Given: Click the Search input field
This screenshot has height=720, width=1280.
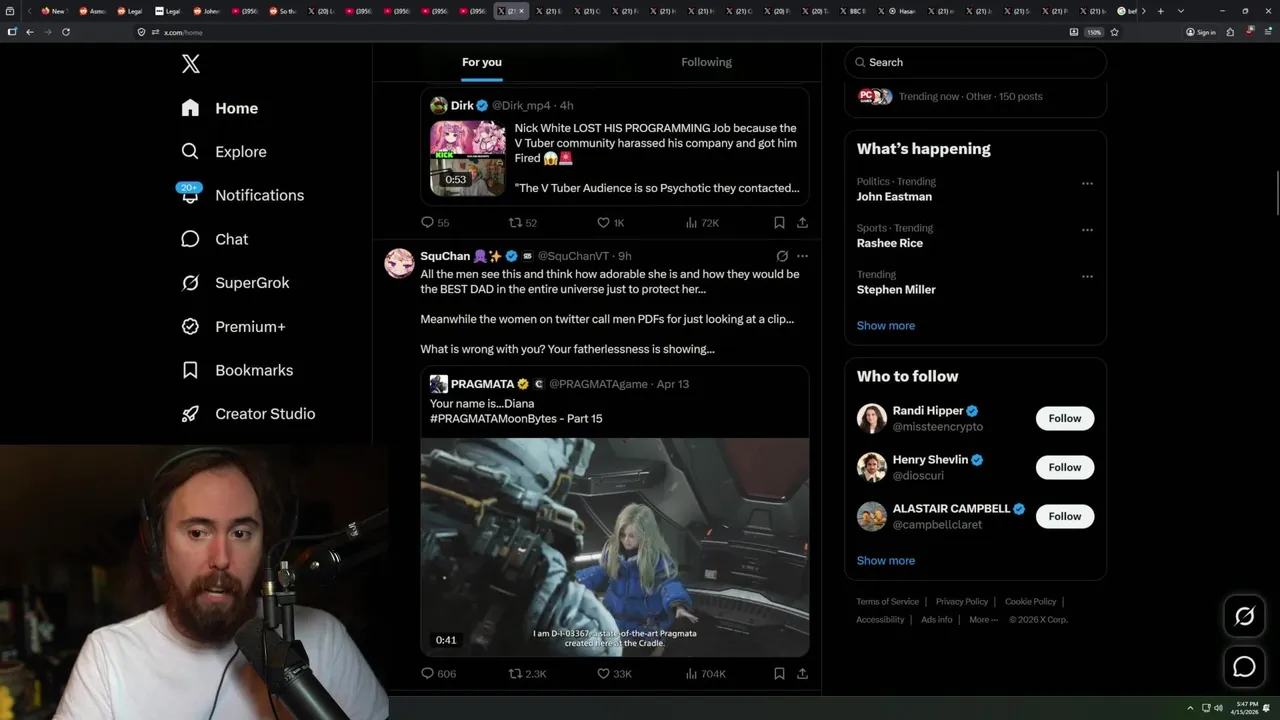Looking at the screenshot, I should click(976, 62).
